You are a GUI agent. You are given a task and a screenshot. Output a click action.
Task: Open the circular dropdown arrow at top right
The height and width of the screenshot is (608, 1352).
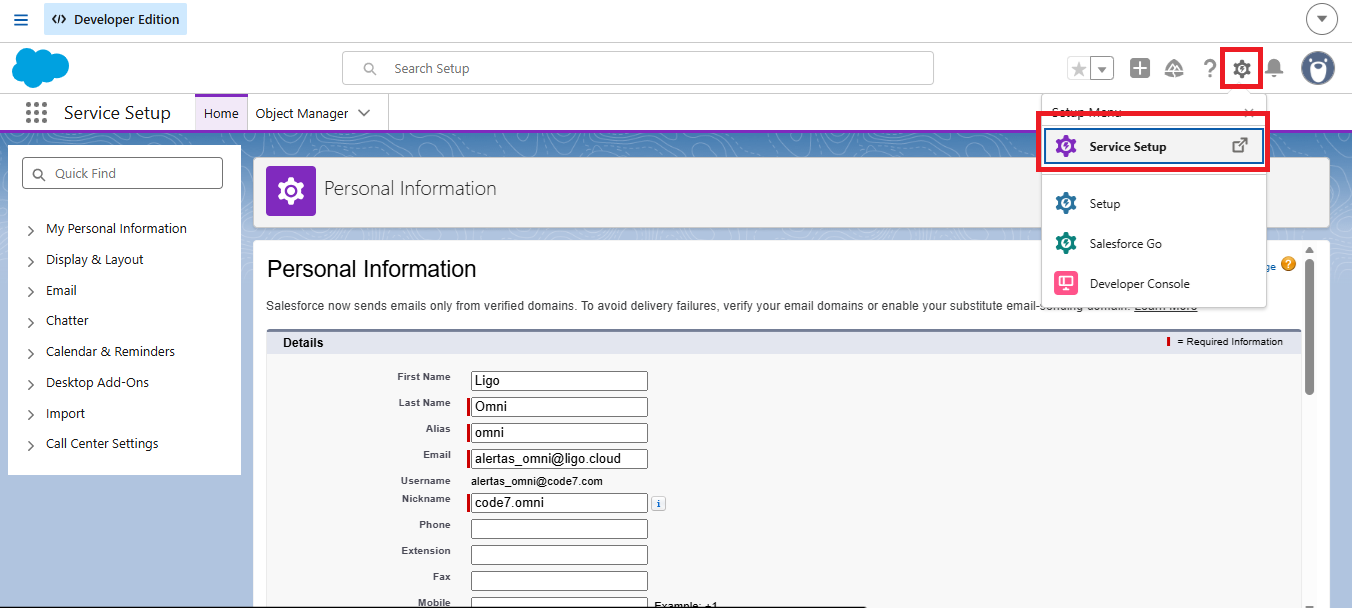pyautogui.click(x=1322, y=19)
